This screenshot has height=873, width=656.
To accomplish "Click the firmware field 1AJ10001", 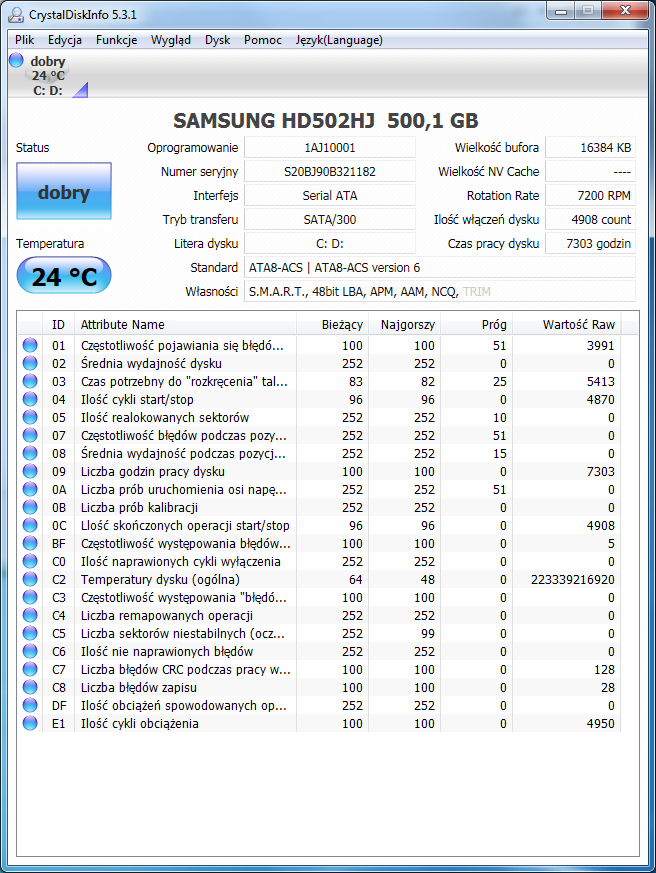I will (x=330, y=148).
